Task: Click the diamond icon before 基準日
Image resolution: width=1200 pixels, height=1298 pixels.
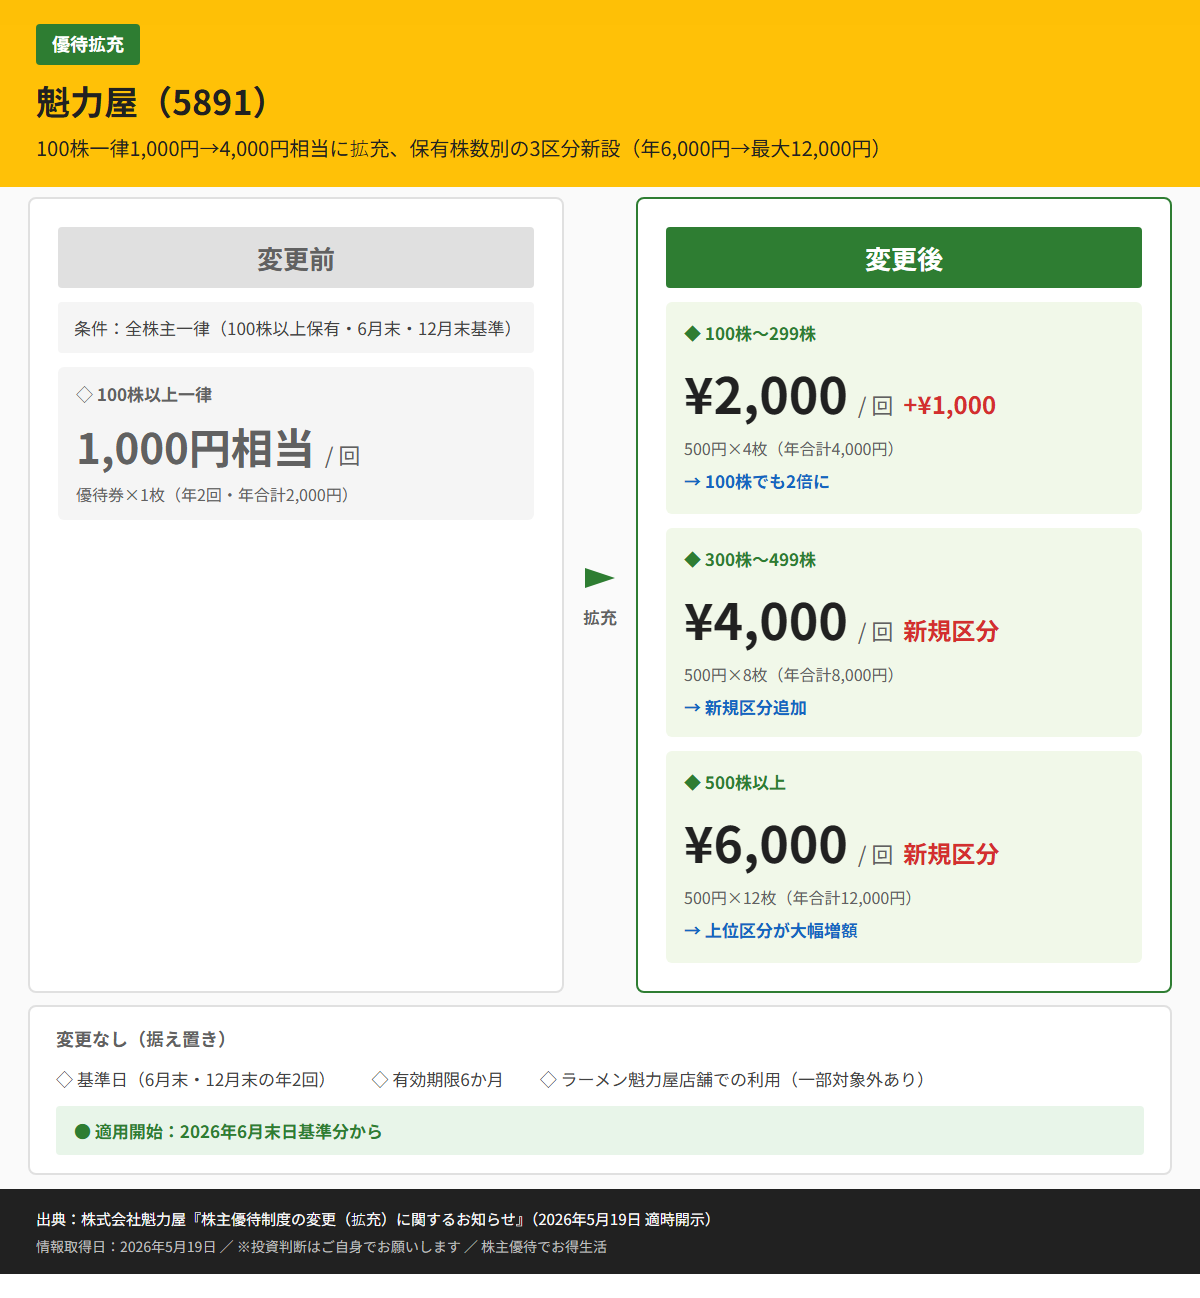Action: tap(64, 1080)
